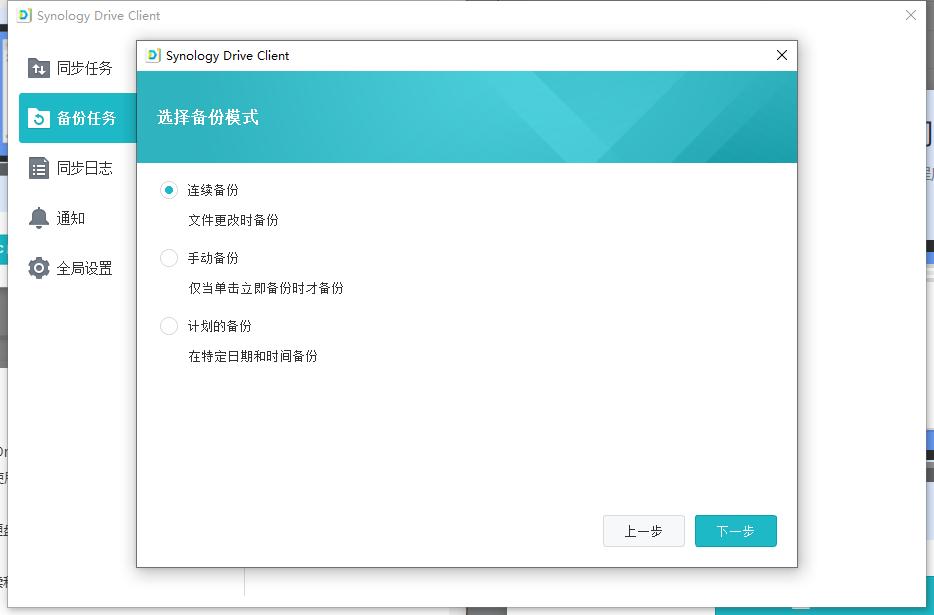The image size is (934, 615).
Task: Click the Synology Drive logo on the main window
Action: coord(21,15)
